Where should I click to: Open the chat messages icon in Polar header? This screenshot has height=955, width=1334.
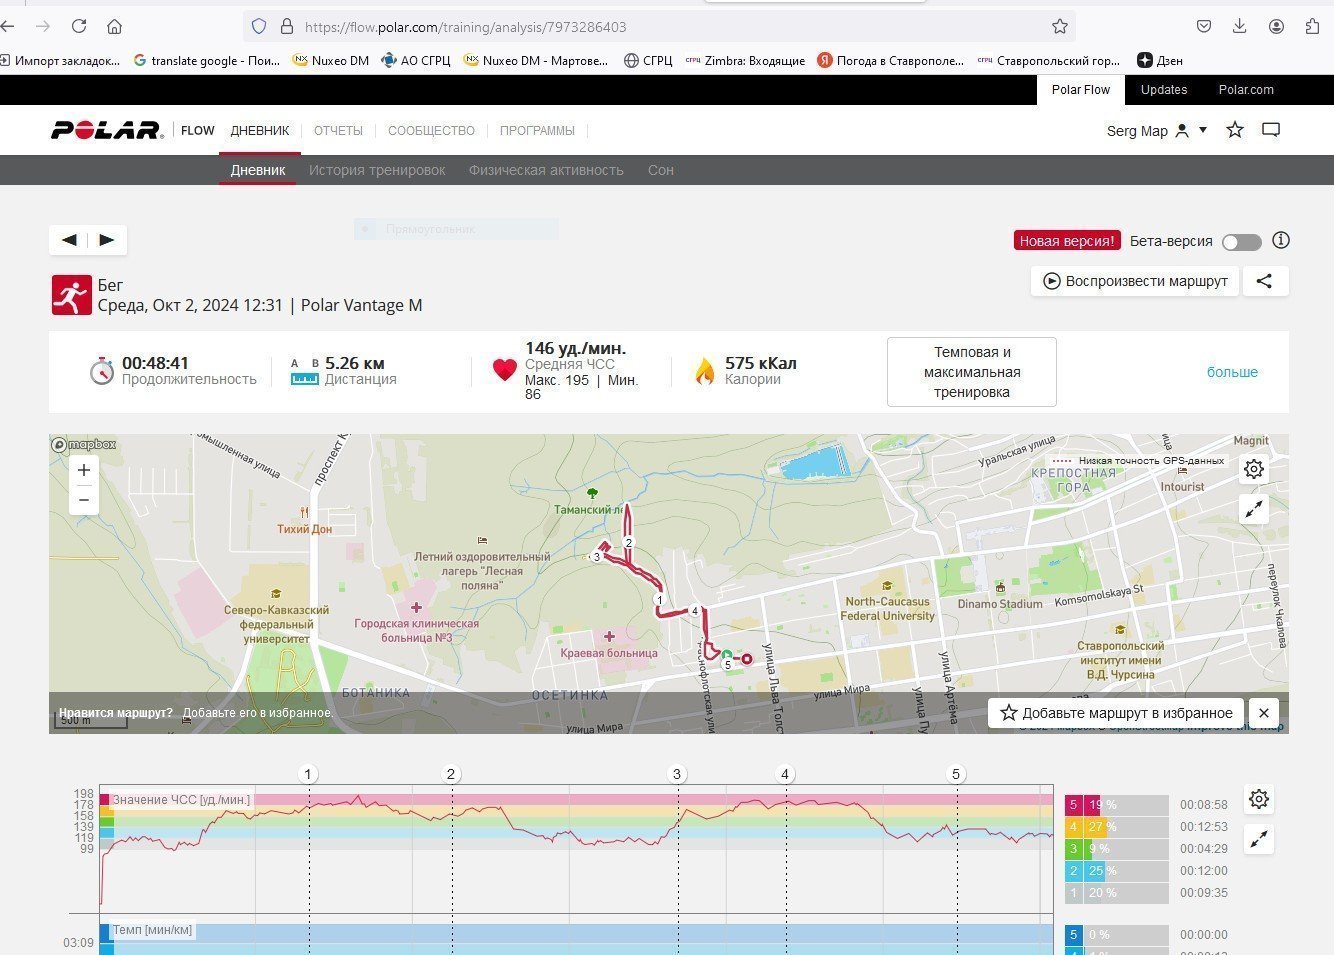point(1271,130)
